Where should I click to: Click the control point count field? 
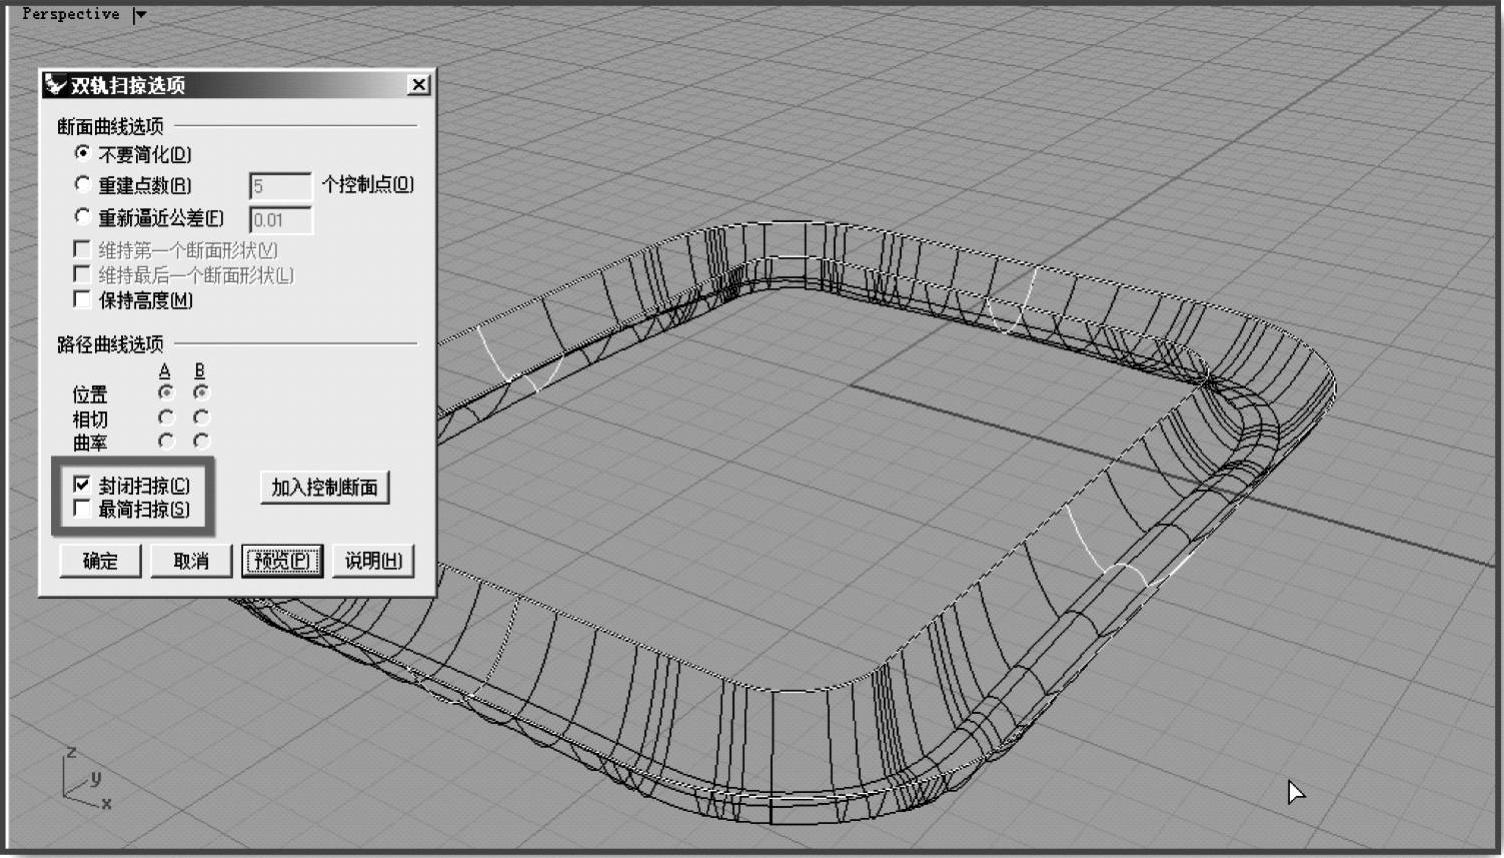(280, 186)
